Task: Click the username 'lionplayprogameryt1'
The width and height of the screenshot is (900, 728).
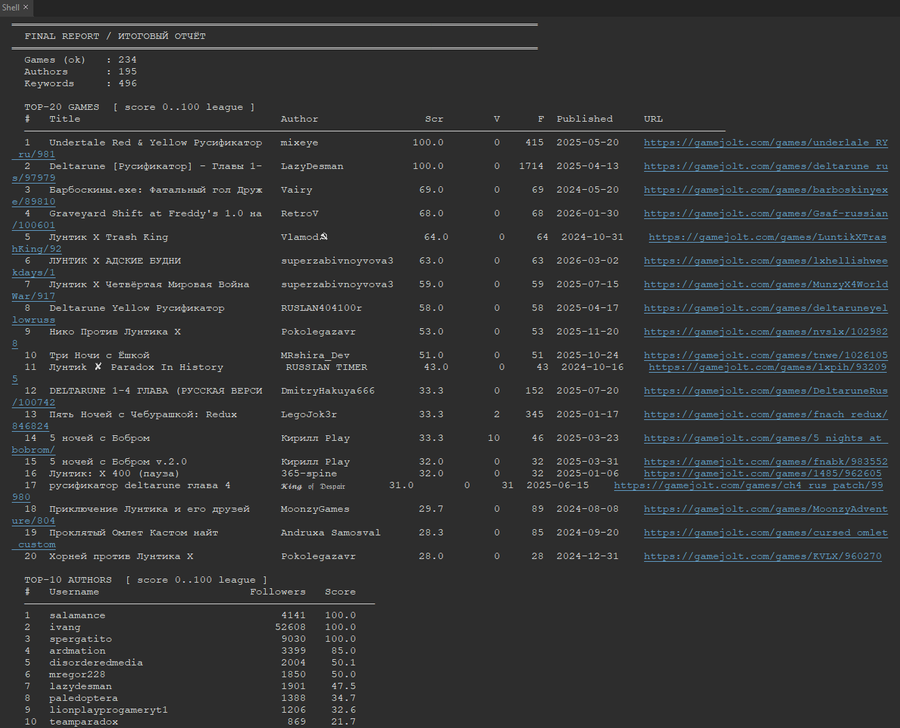Action: 108,710
